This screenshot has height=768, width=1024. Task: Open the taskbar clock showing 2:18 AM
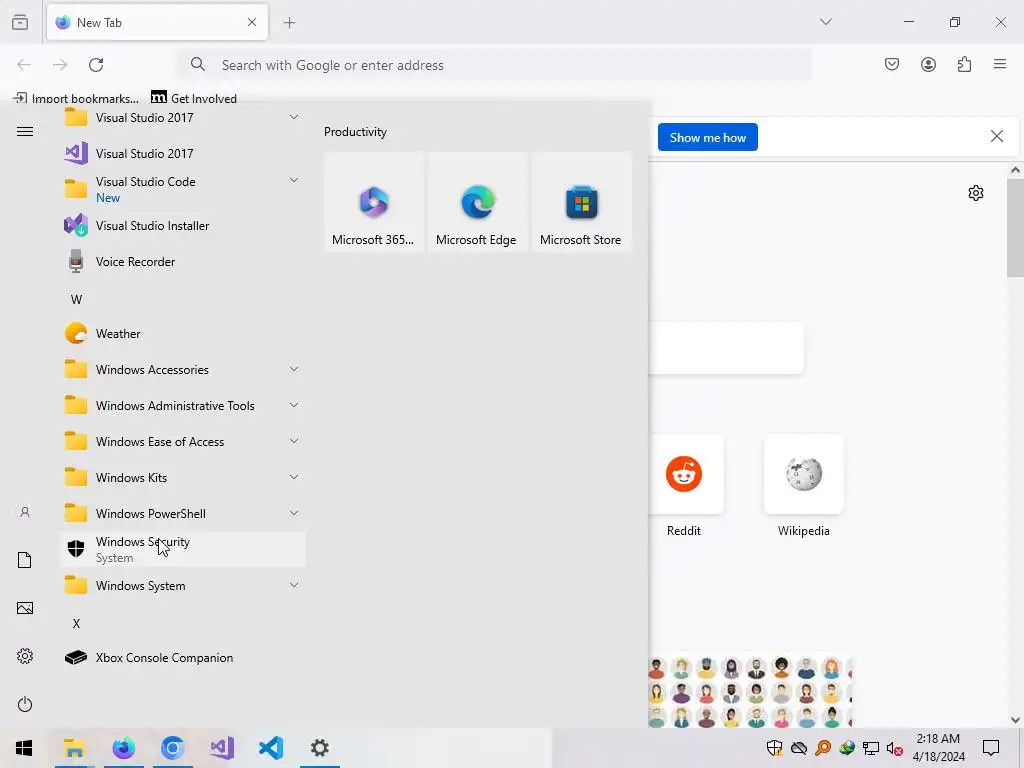(938, 748)
